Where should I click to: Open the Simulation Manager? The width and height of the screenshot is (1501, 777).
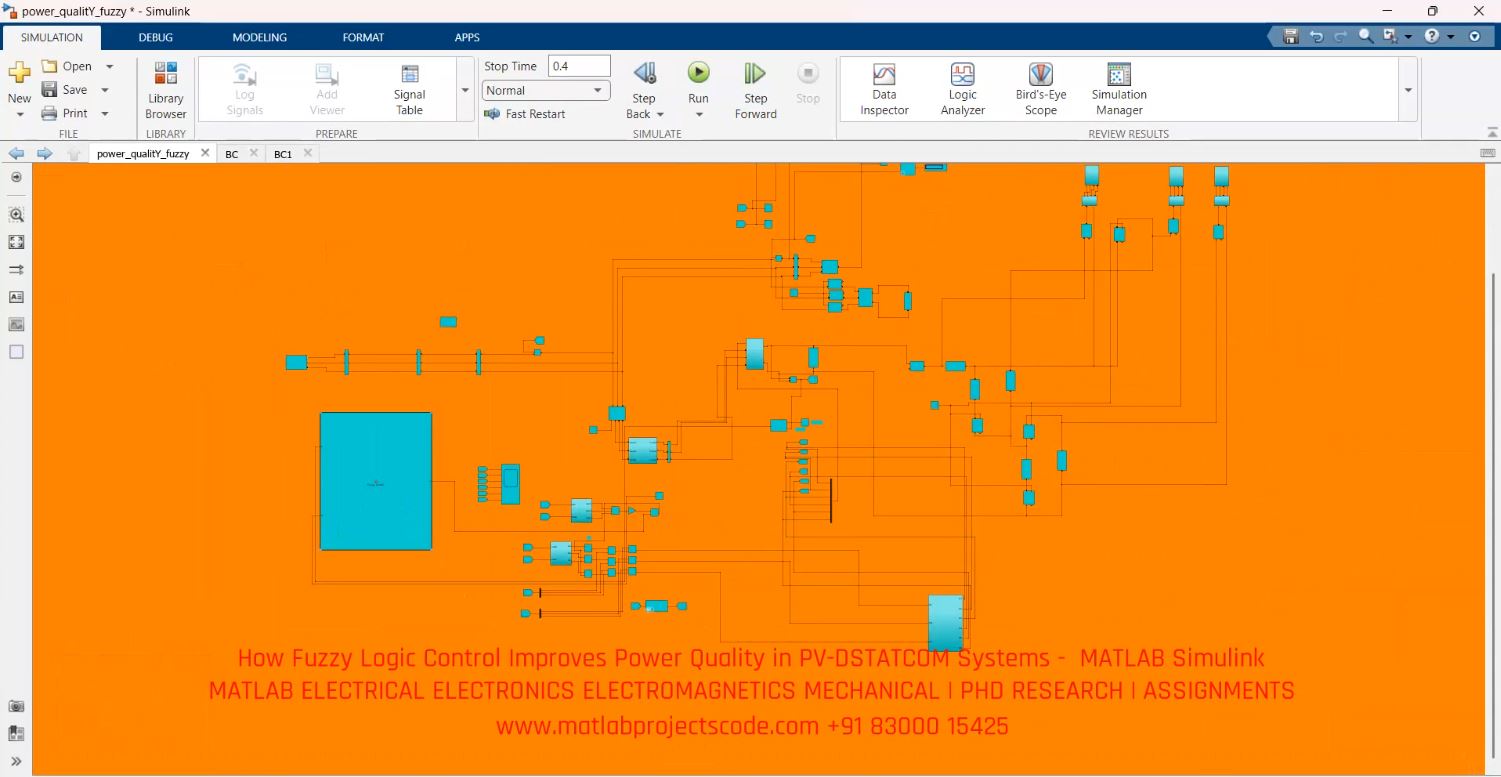click(x=1117, y=88)
